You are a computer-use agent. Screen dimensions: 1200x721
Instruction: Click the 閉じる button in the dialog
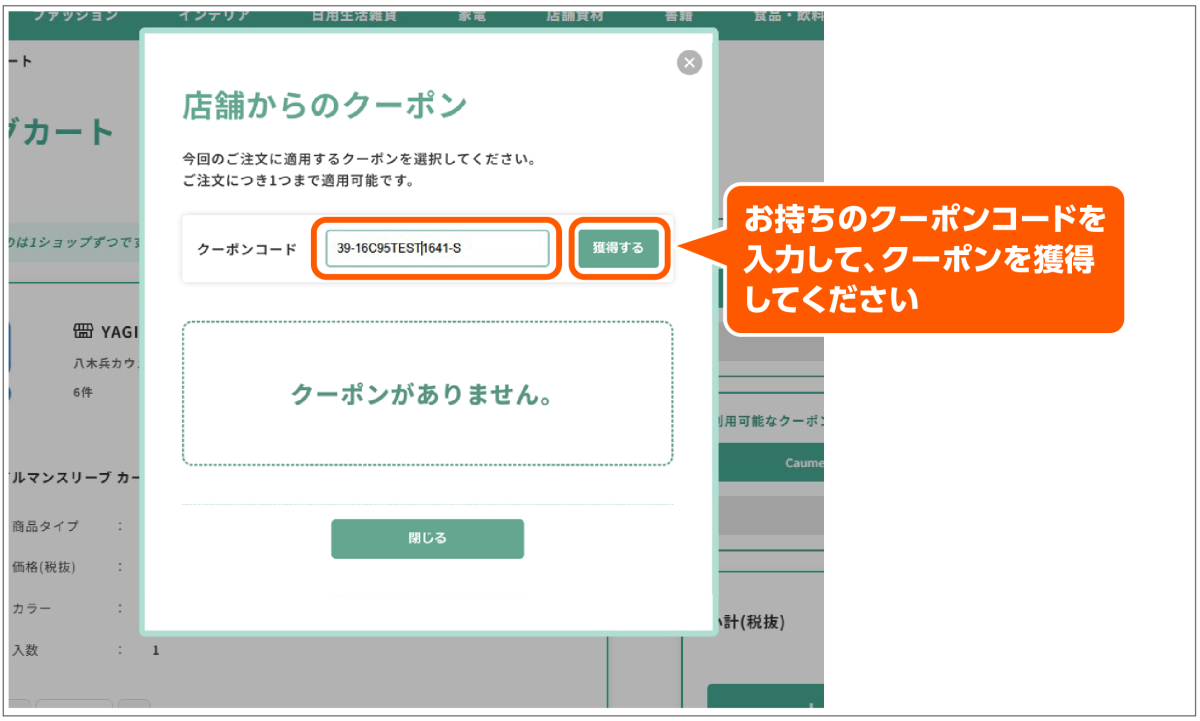click(427, 538)
